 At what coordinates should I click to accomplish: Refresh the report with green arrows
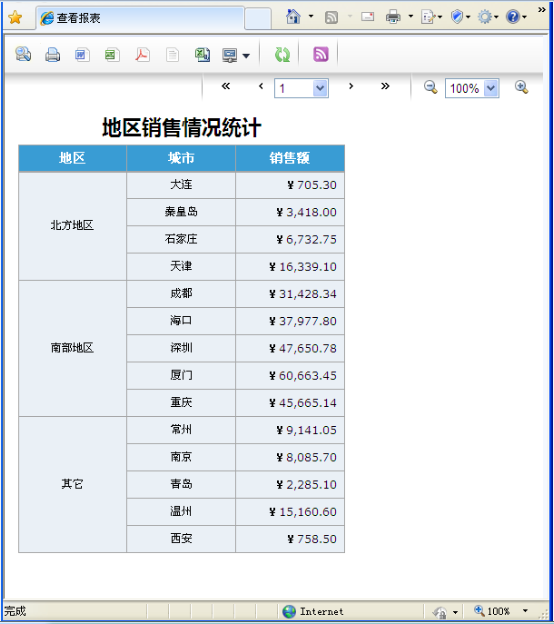[x=282, y=55]
